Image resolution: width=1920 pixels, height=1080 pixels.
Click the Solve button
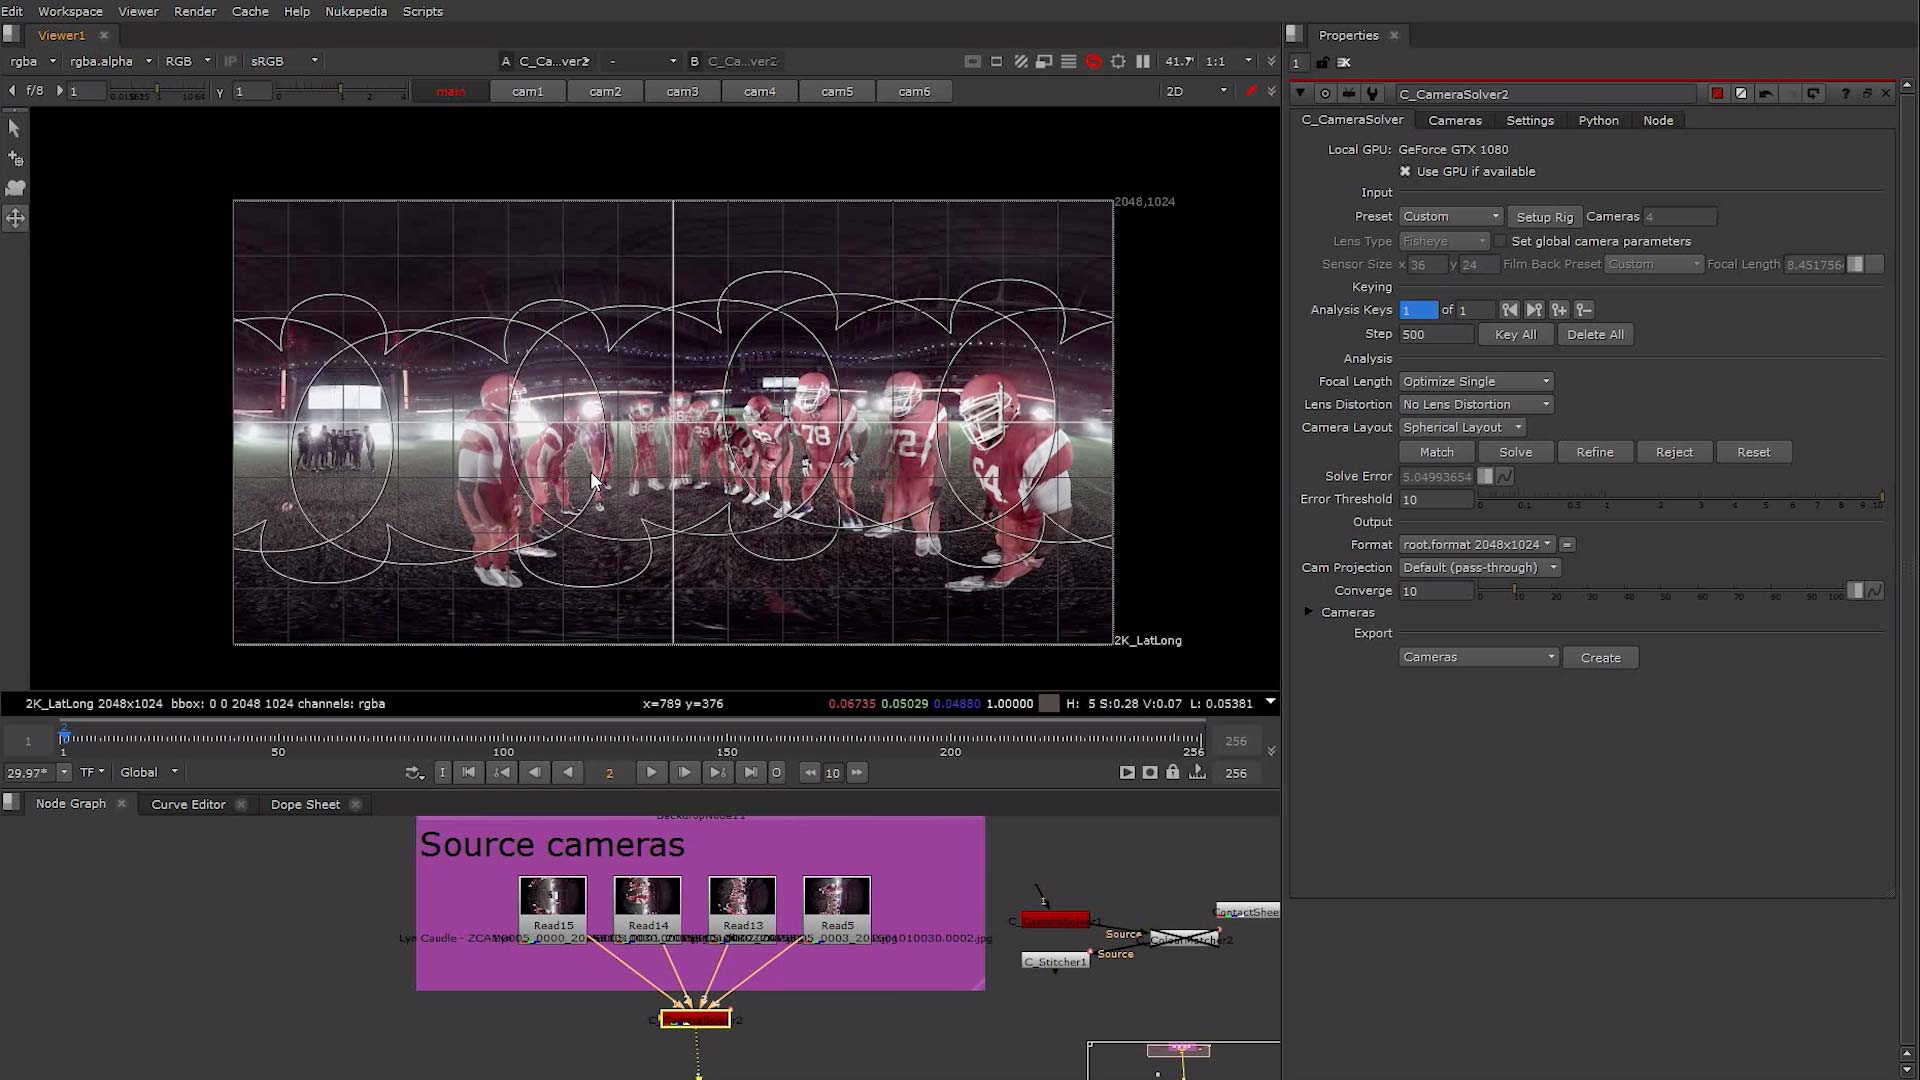coord(1515,453)
